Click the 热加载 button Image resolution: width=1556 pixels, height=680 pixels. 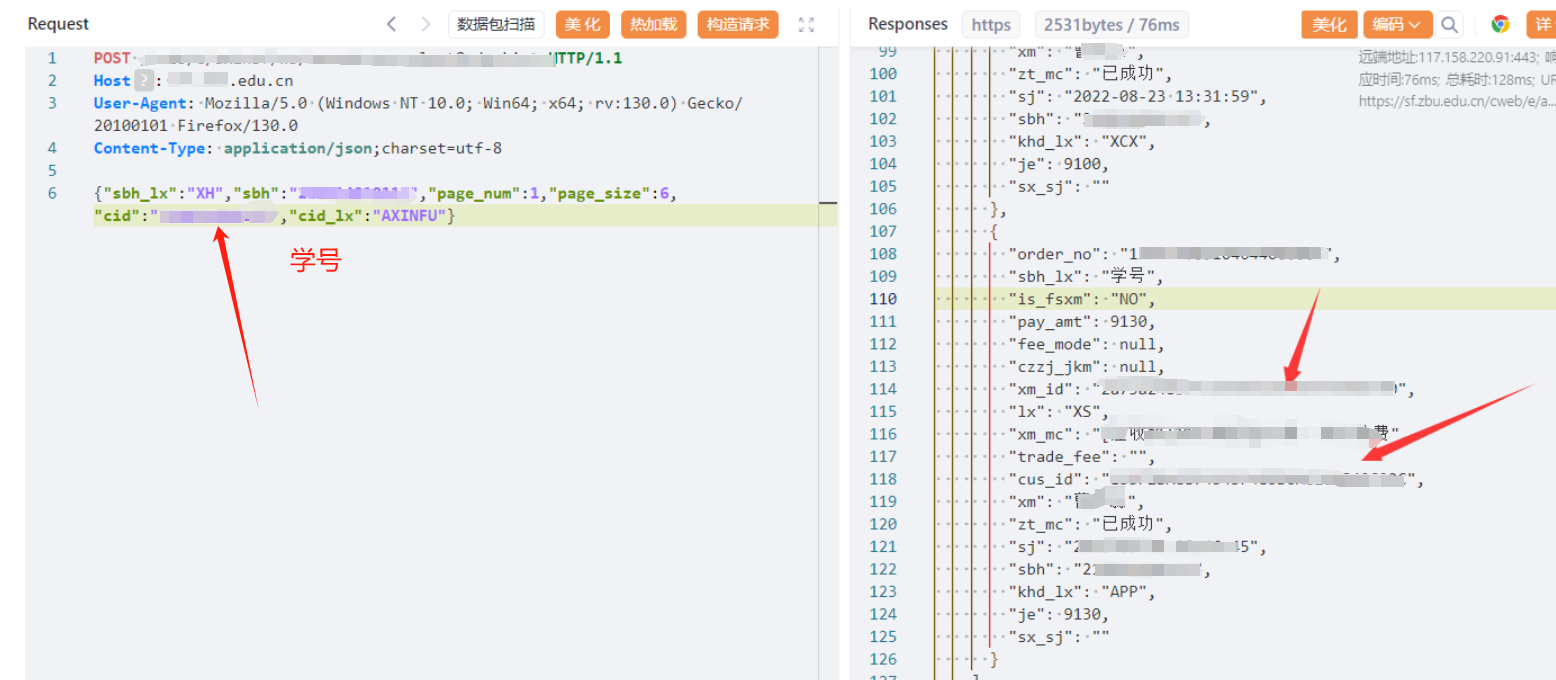click(654, 25)
